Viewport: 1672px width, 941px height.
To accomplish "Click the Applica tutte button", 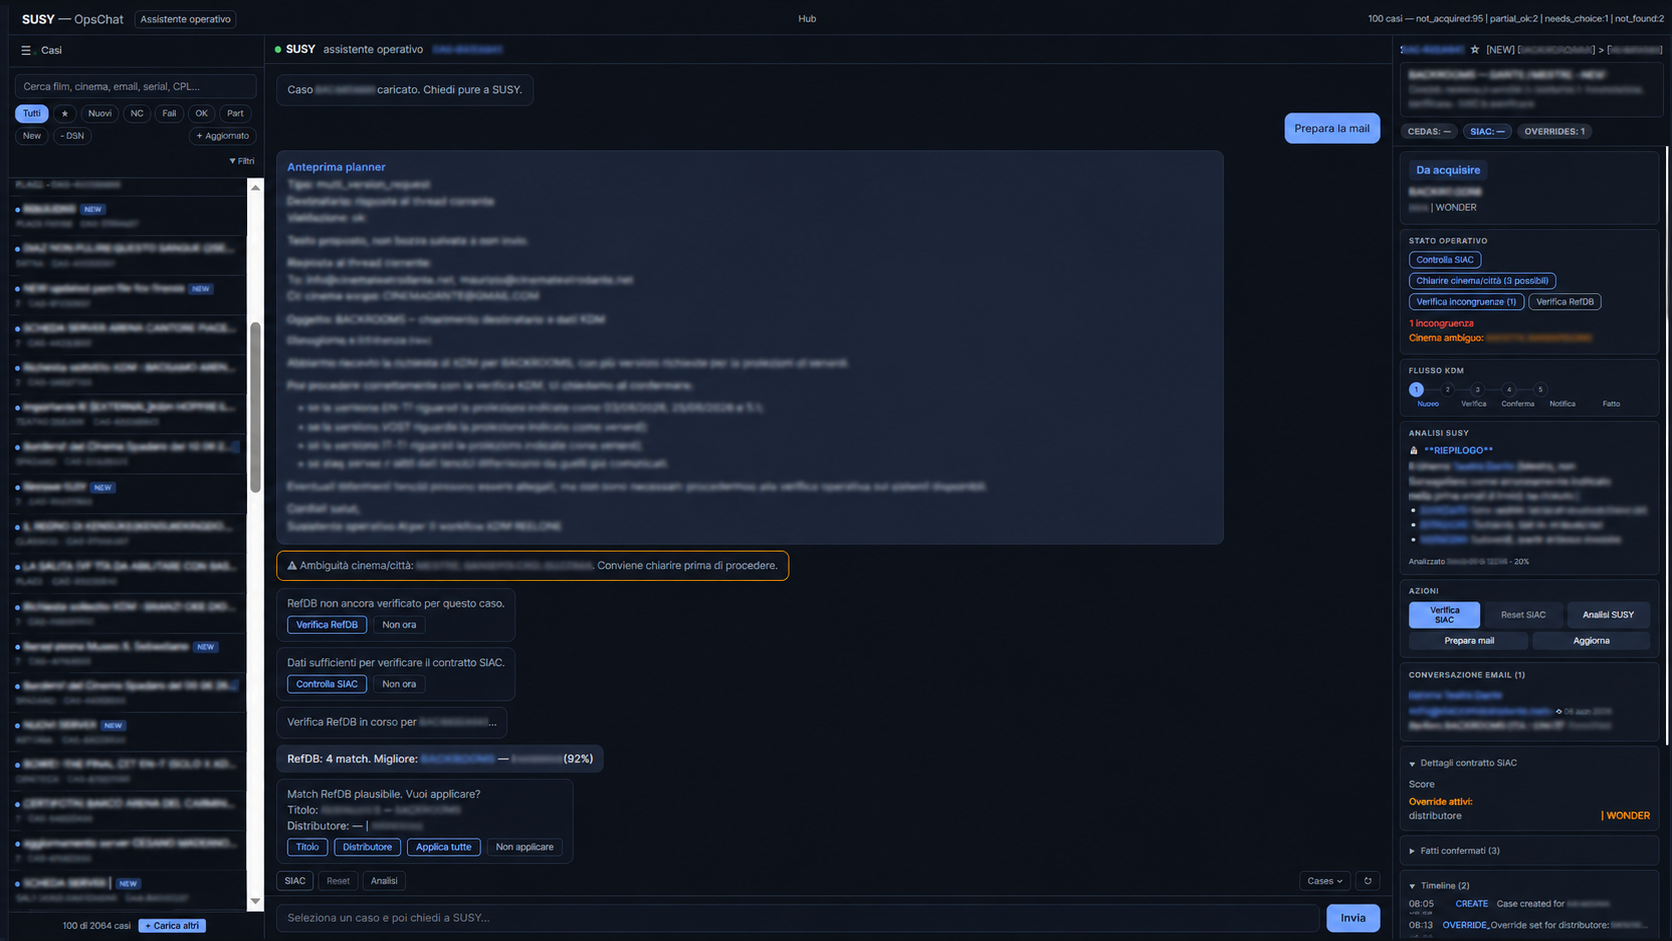I will click(443, 847).
